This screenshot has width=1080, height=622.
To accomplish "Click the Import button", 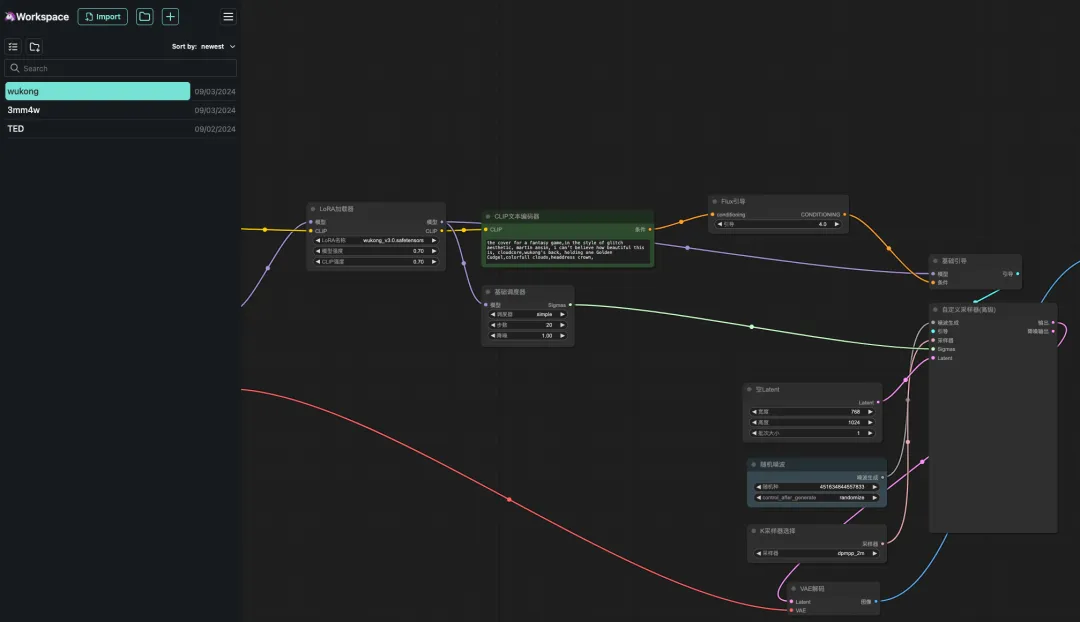I will pyautogui.click(x=102, y=17).
